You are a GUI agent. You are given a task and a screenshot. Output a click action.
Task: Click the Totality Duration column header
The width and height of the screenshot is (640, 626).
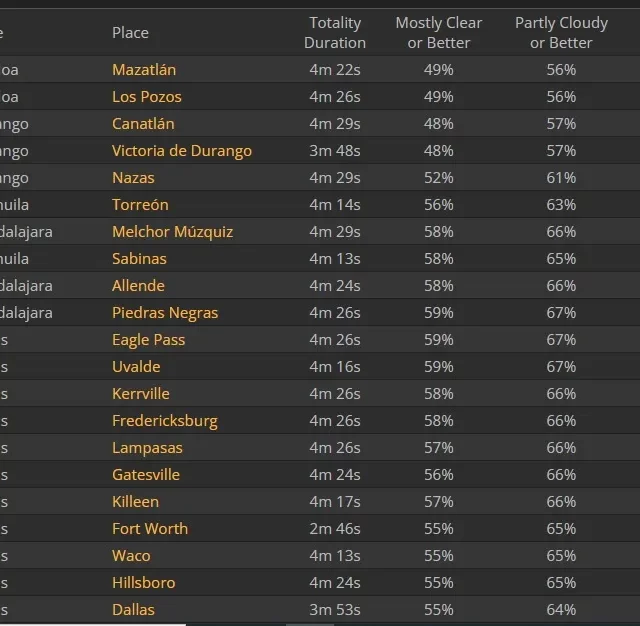pos(335,33)
